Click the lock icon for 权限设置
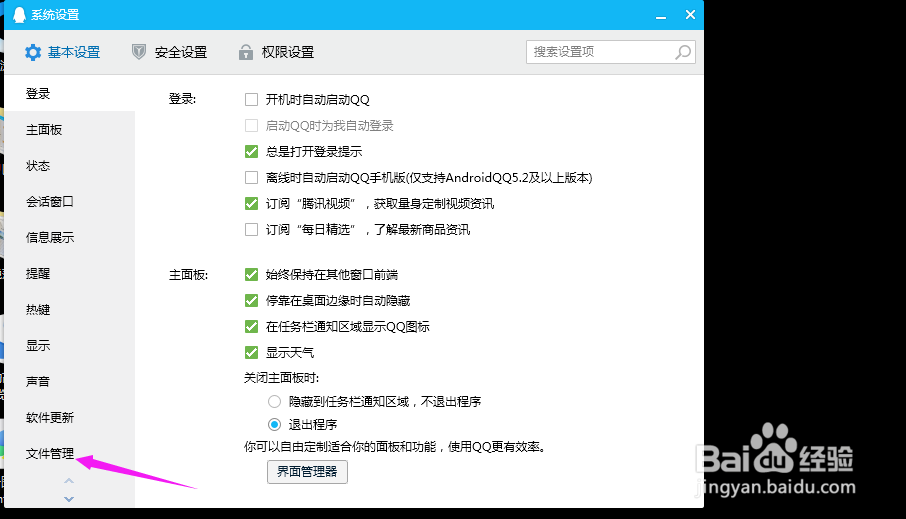906x519 pixels. coord(246,52)
